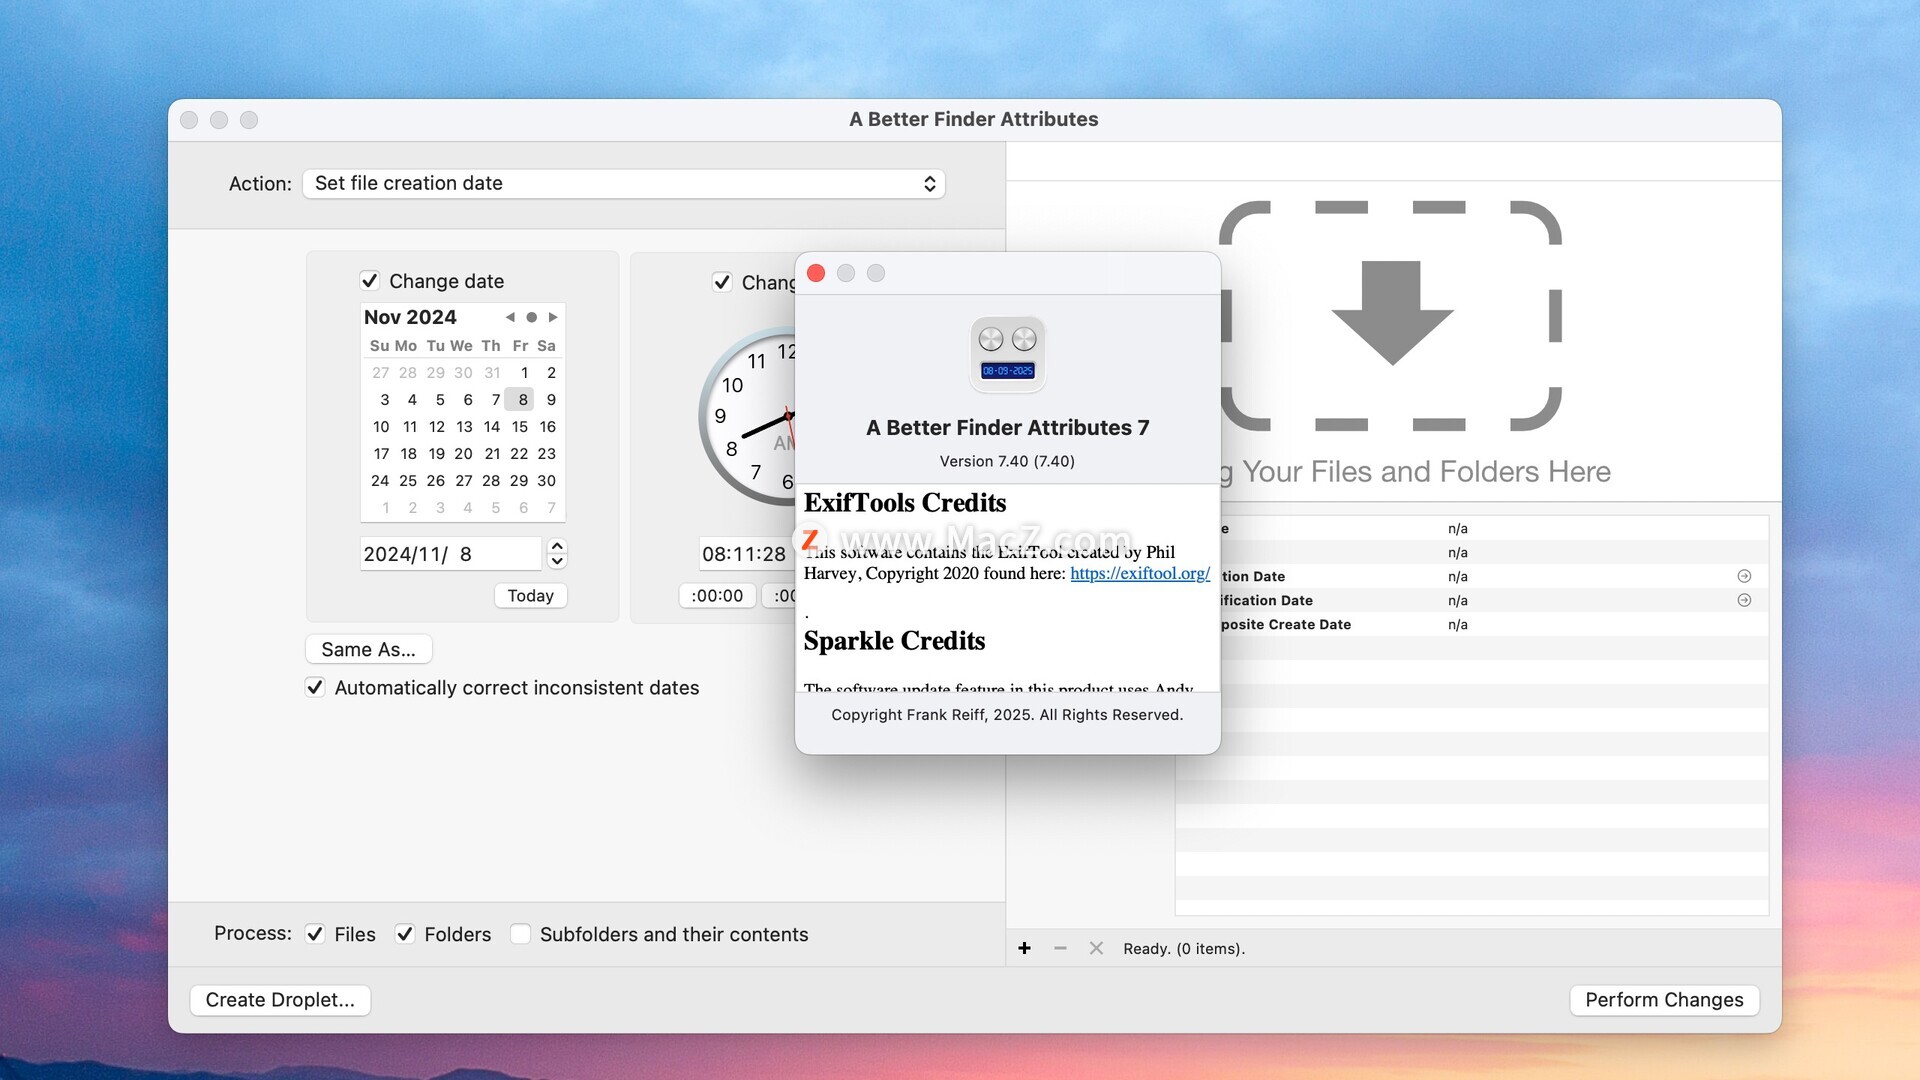The height and width of the screenshot is (1080, 1920).
Task: Click arrow icon beside Creation Date row
Action: [x=1744, y=576]
